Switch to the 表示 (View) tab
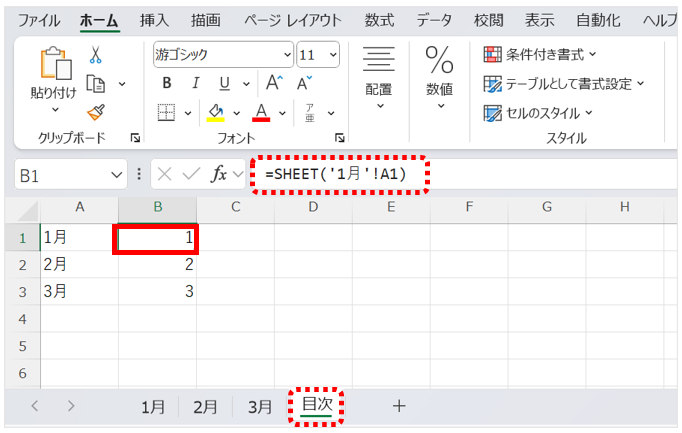The height and width of the screenshot is (433, 682). [539, 20]
